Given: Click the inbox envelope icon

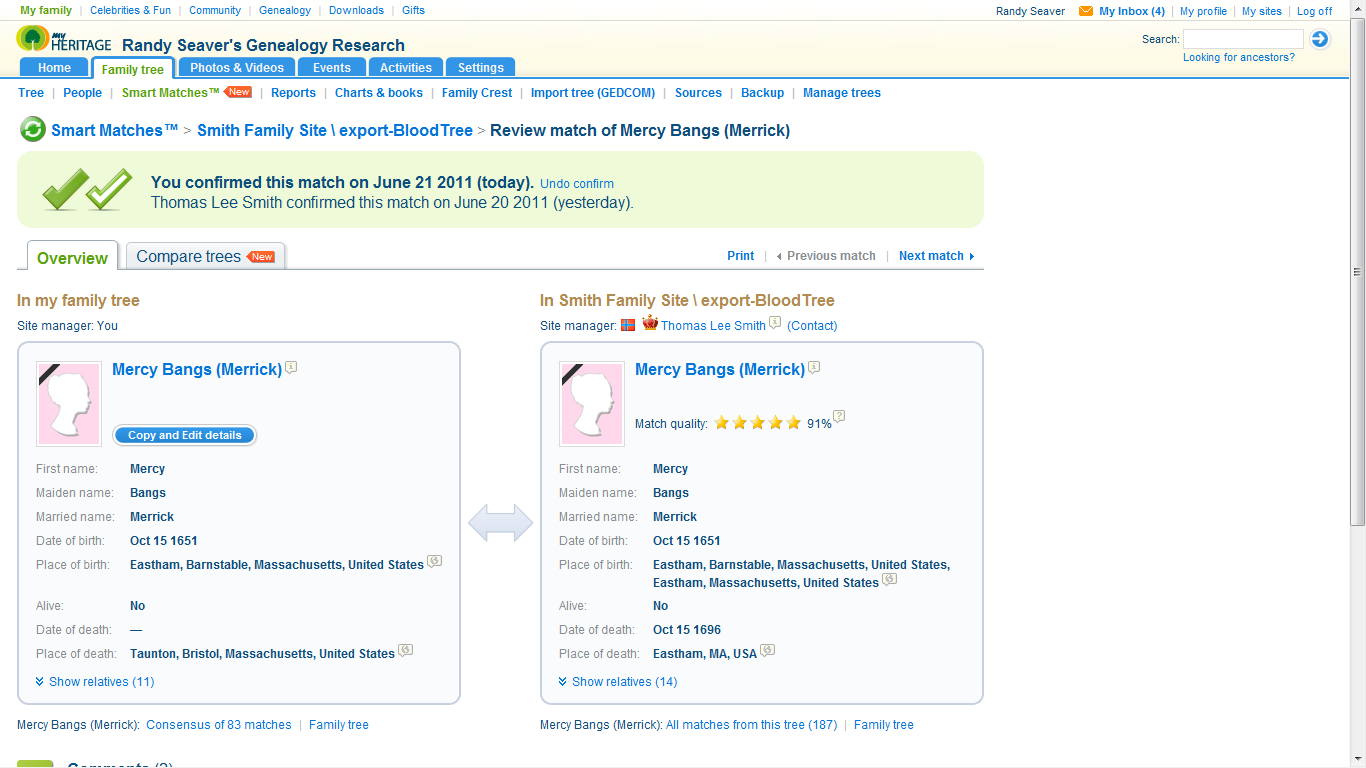Looking at the screenshot, I should [x=1086, y=11].
